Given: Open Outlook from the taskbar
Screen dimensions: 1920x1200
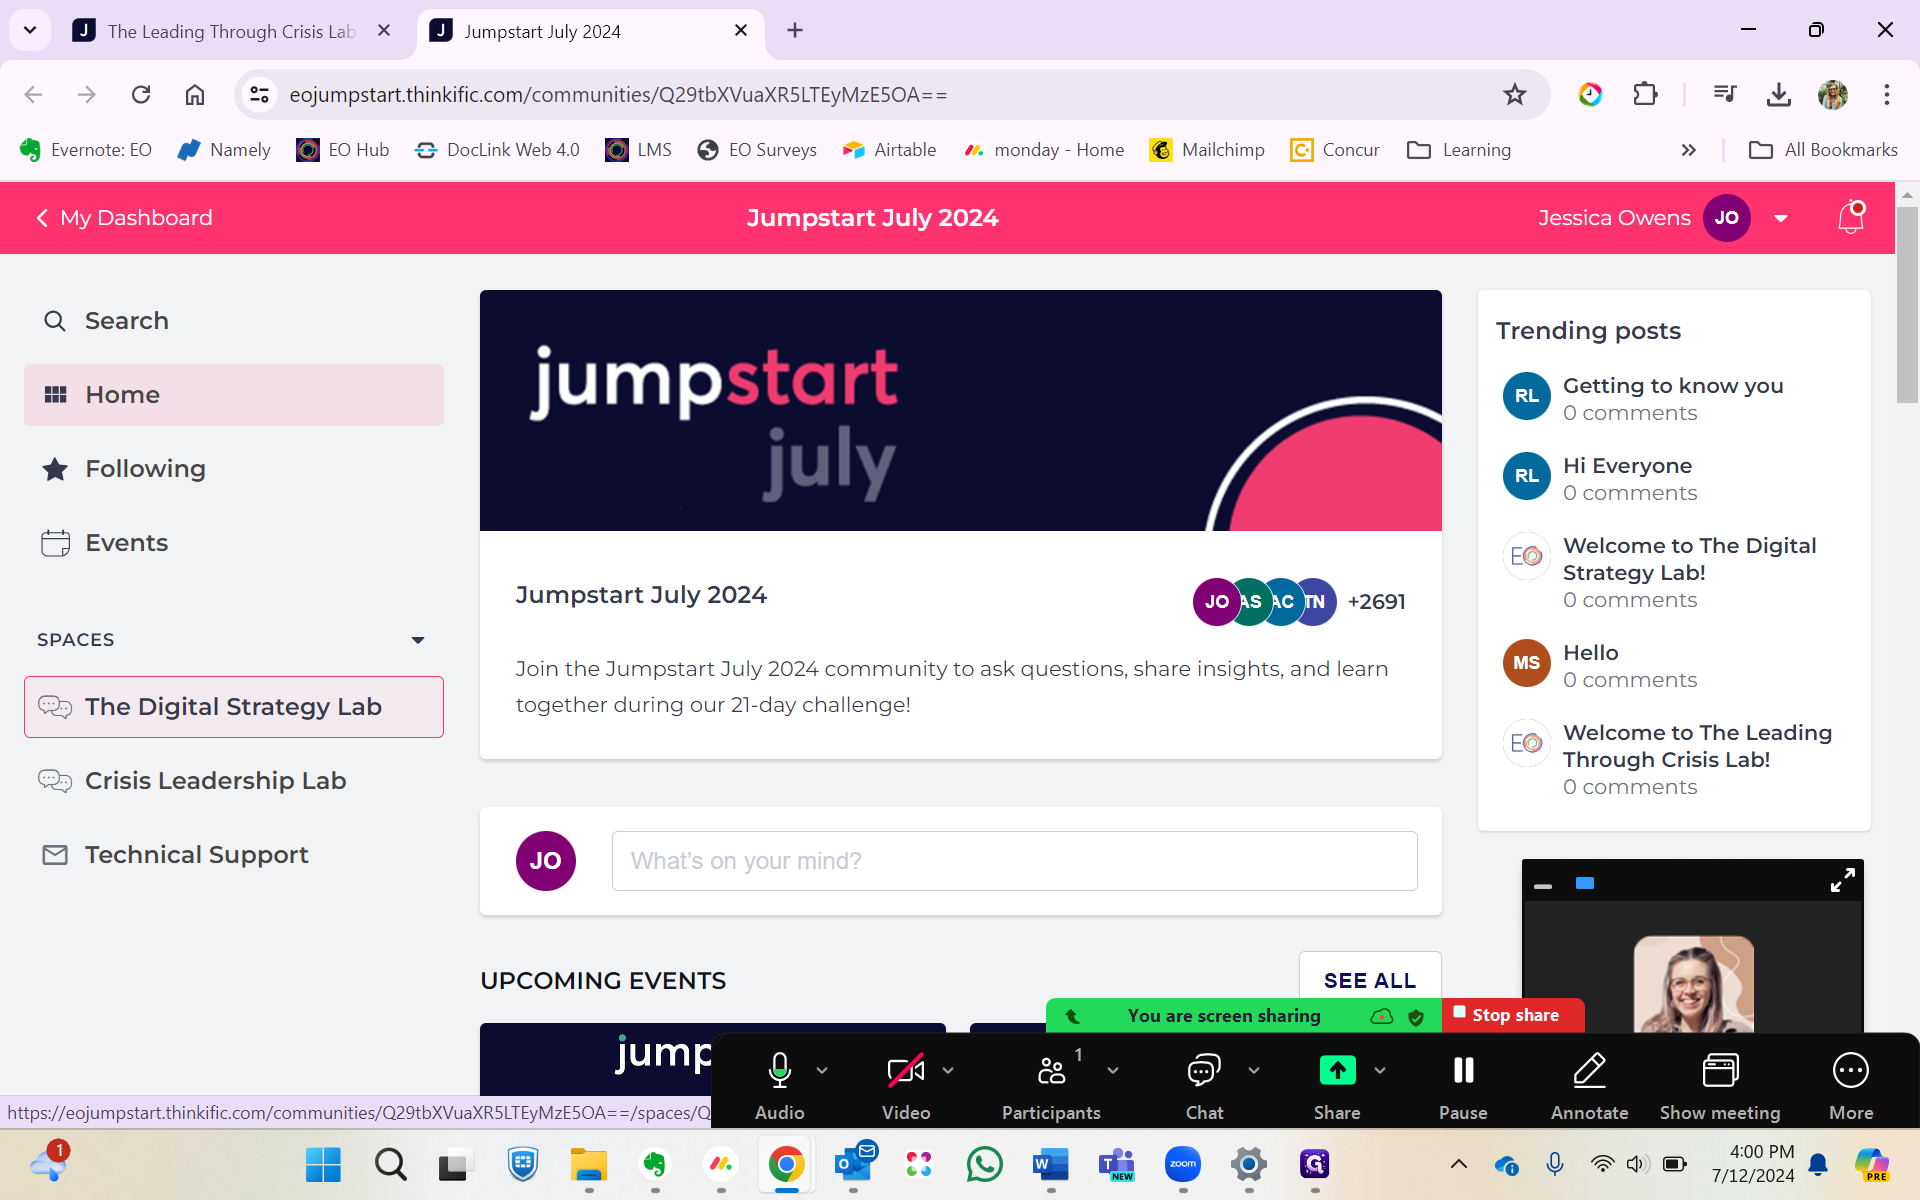Looking at the screenshot, I should point(854,1164).
